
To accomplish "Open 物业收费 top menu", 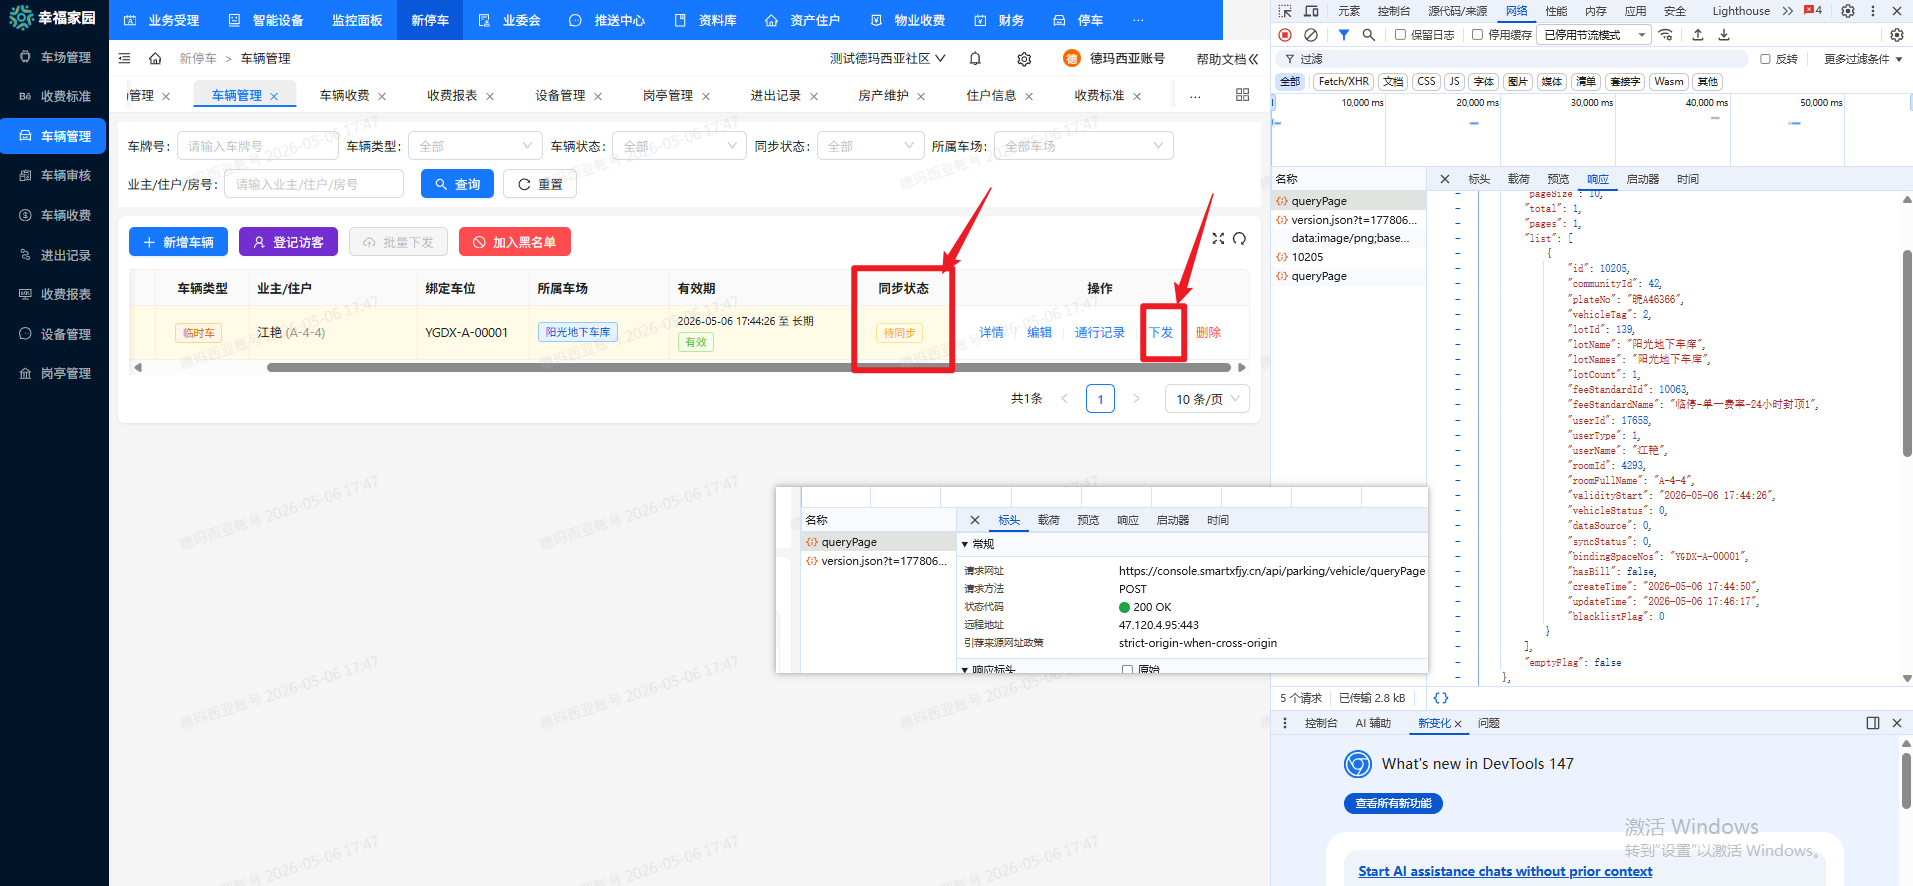I will click(x=908, y=20).
